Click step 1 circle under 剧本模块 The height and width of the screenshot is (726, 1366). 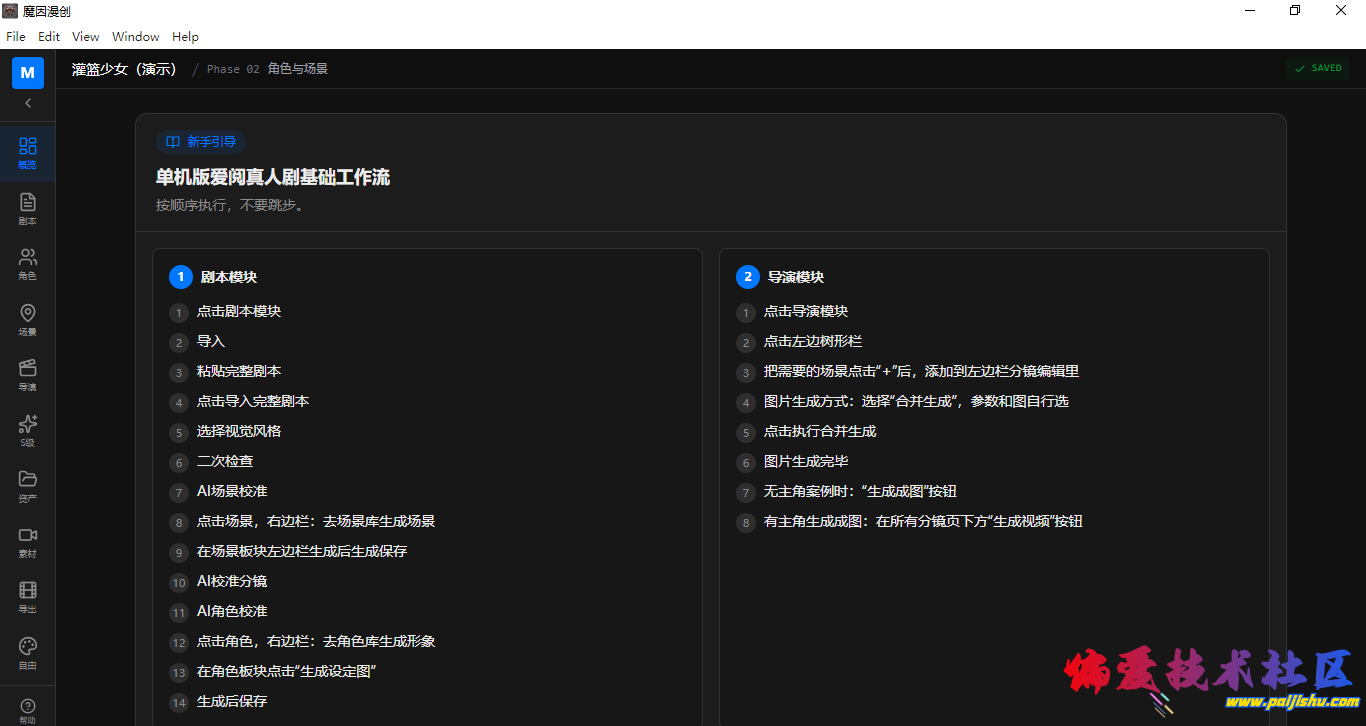click(x=179, y=313)
